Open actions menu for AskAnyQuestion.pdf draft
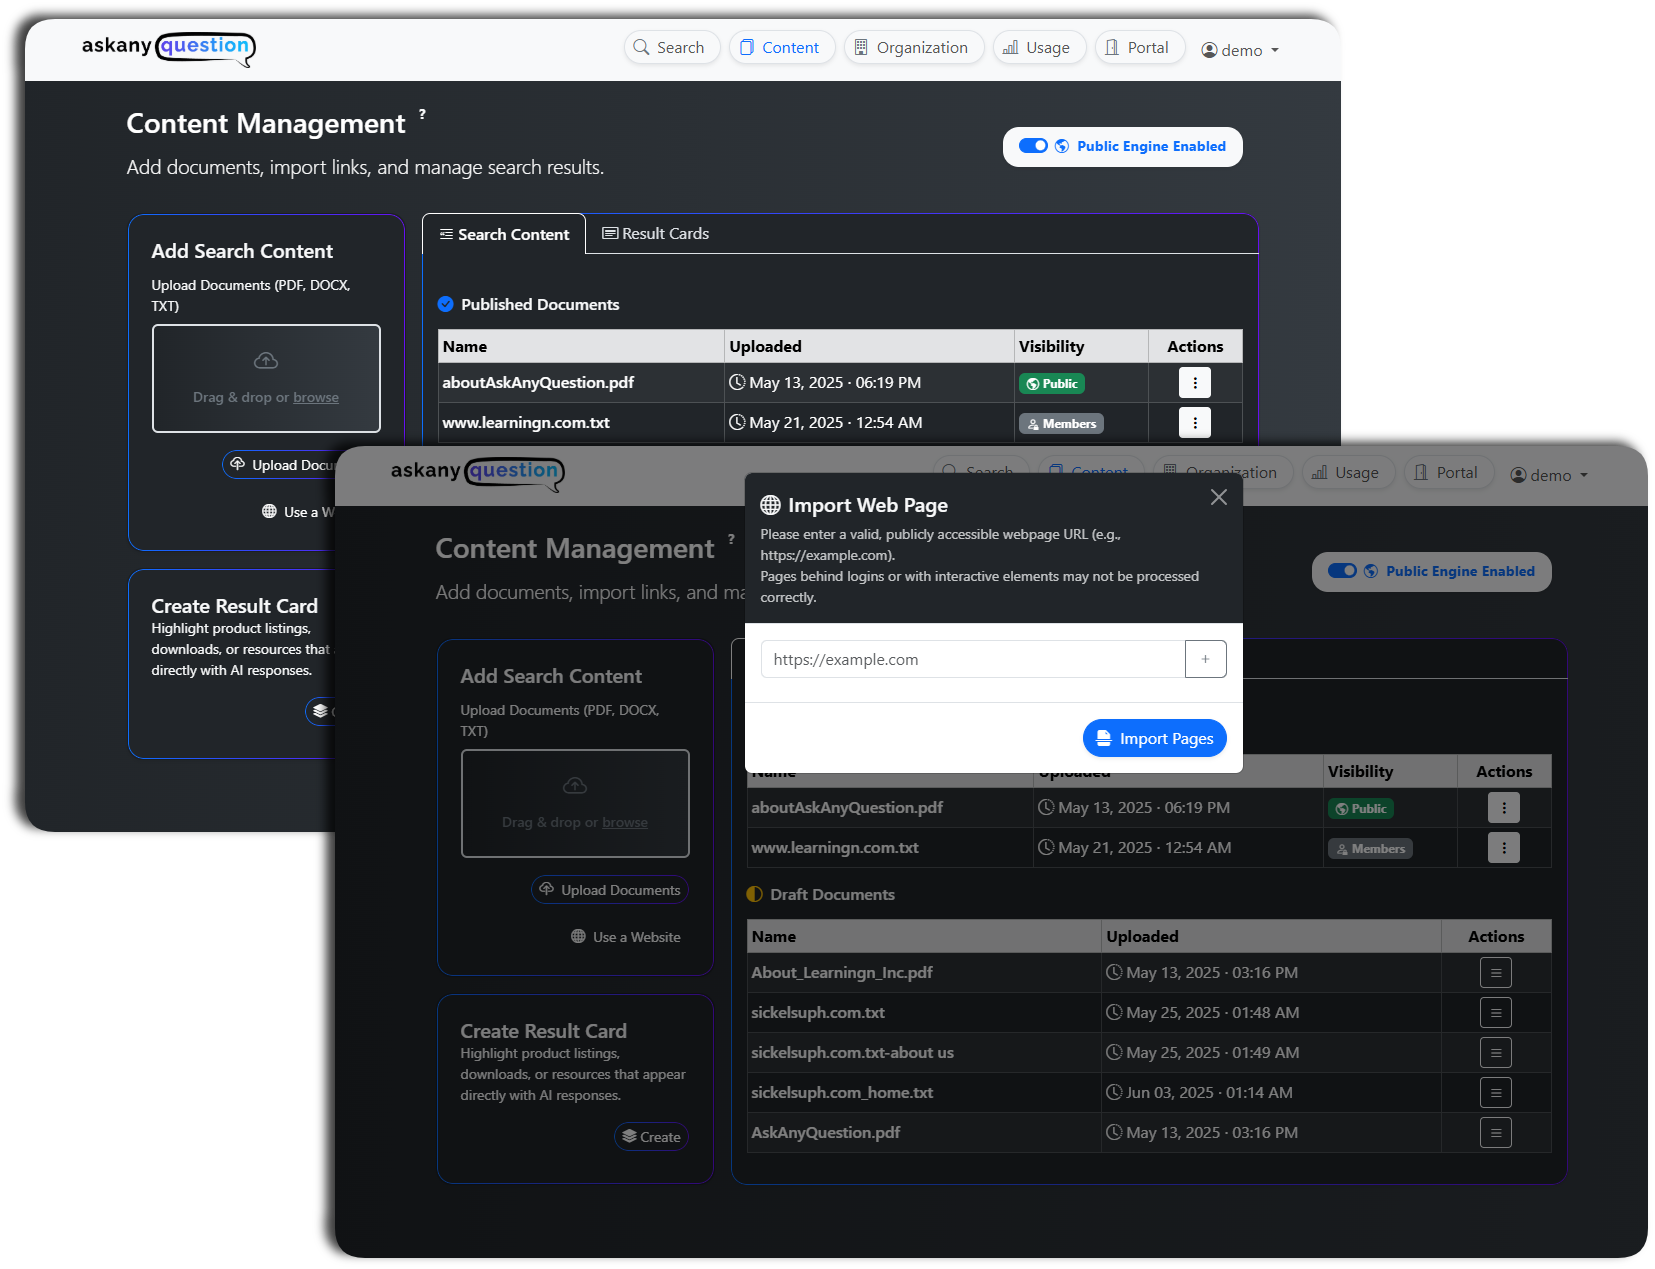 [1496, 1132]
